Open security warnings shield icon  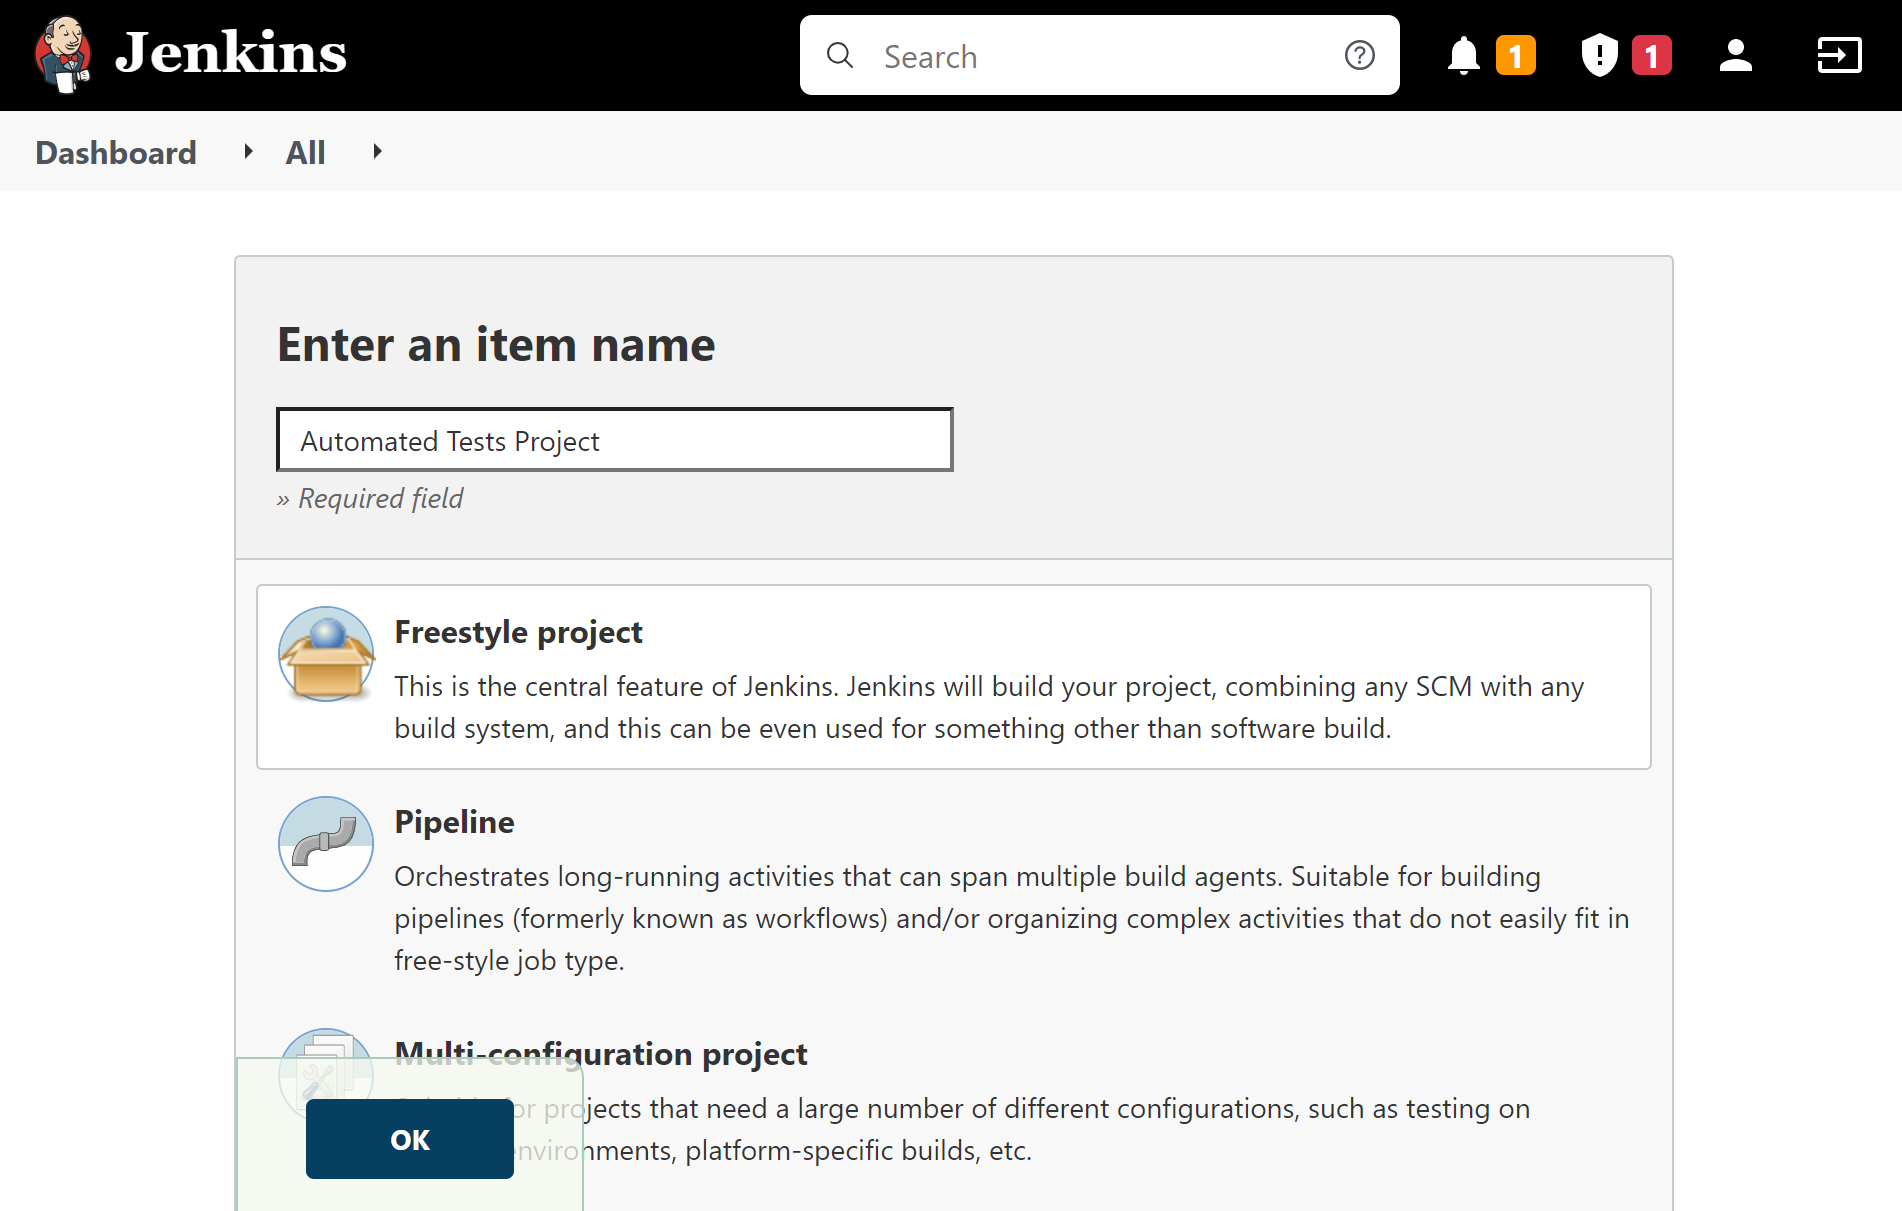coord(1599,56)
